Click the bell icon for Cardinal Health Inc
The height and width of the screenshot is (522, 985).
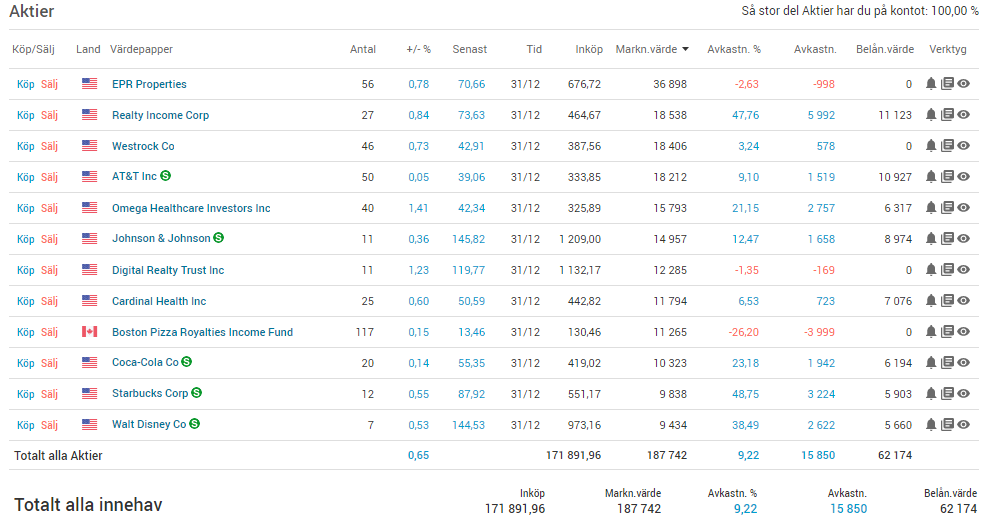pyautogui.click(x=931, y=300)
